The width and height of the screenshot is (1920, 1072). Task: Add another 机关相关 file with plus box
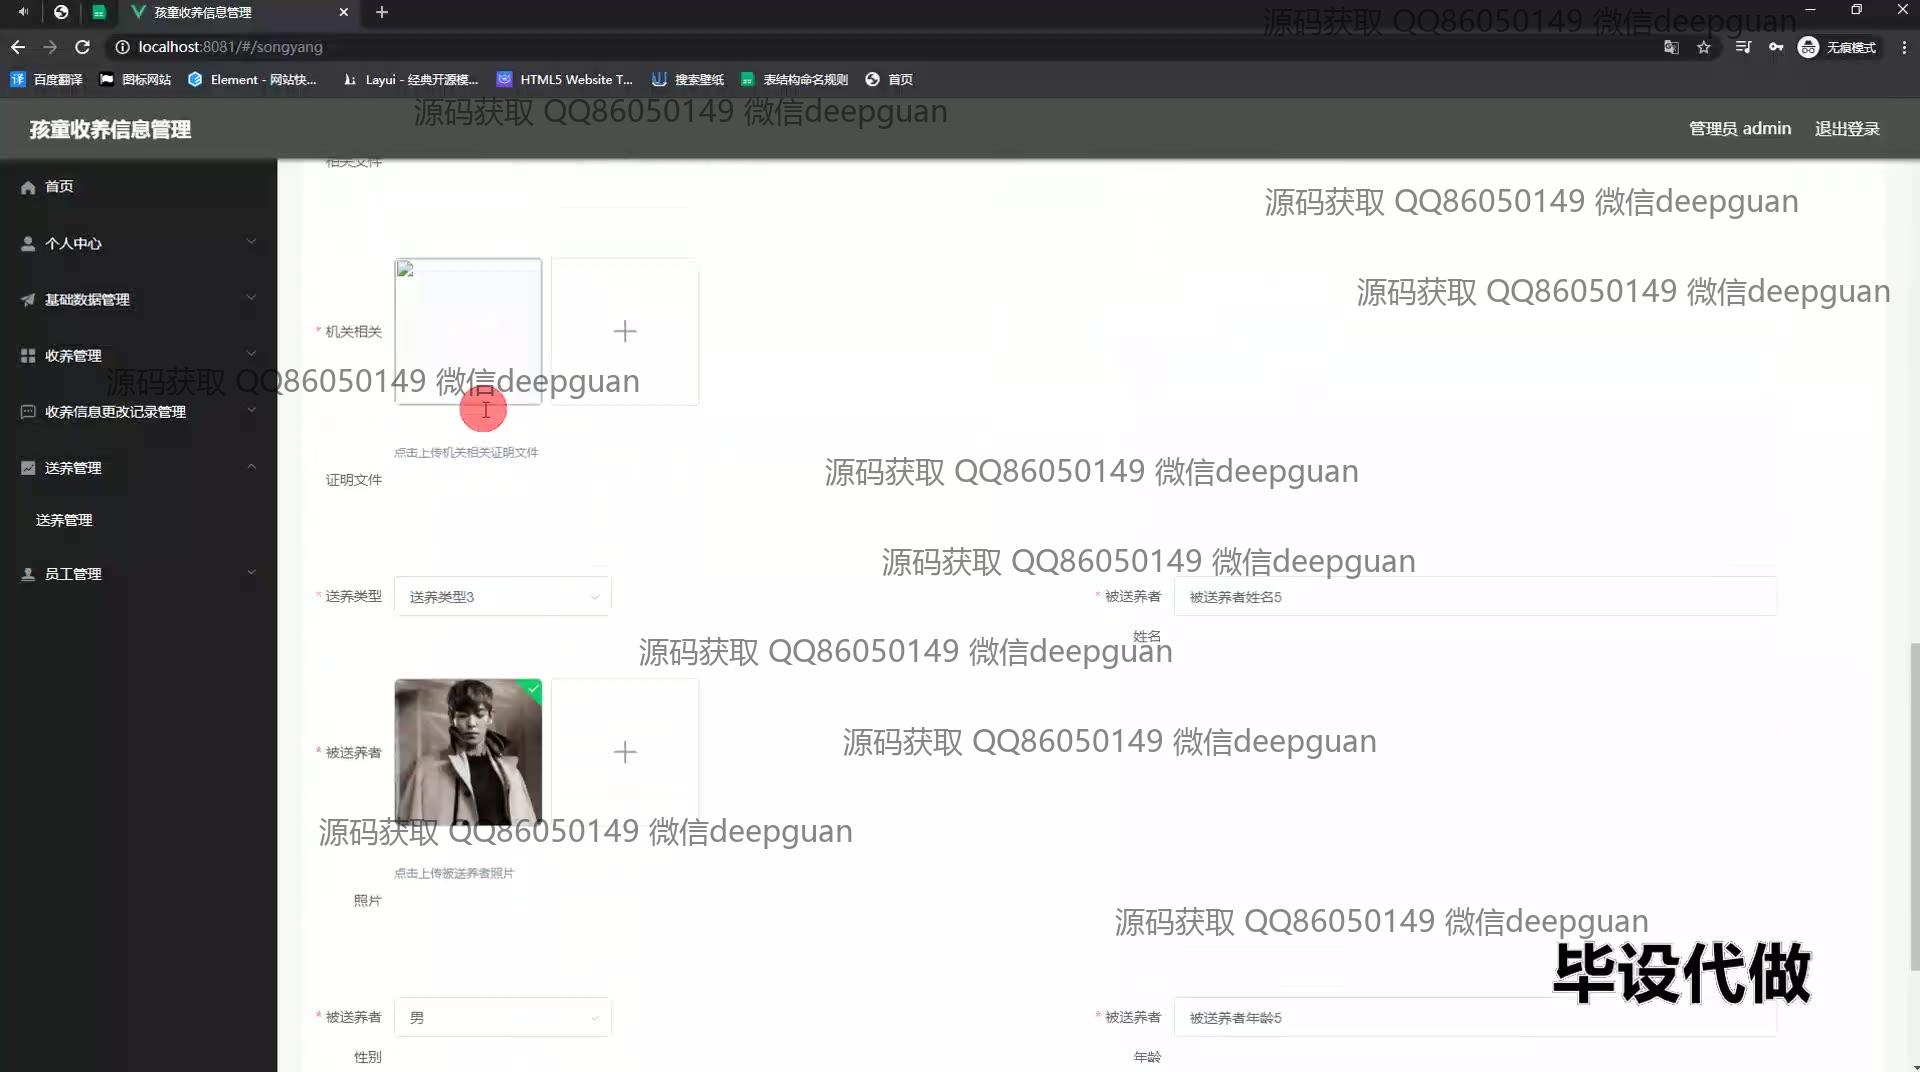coord(625,331)
